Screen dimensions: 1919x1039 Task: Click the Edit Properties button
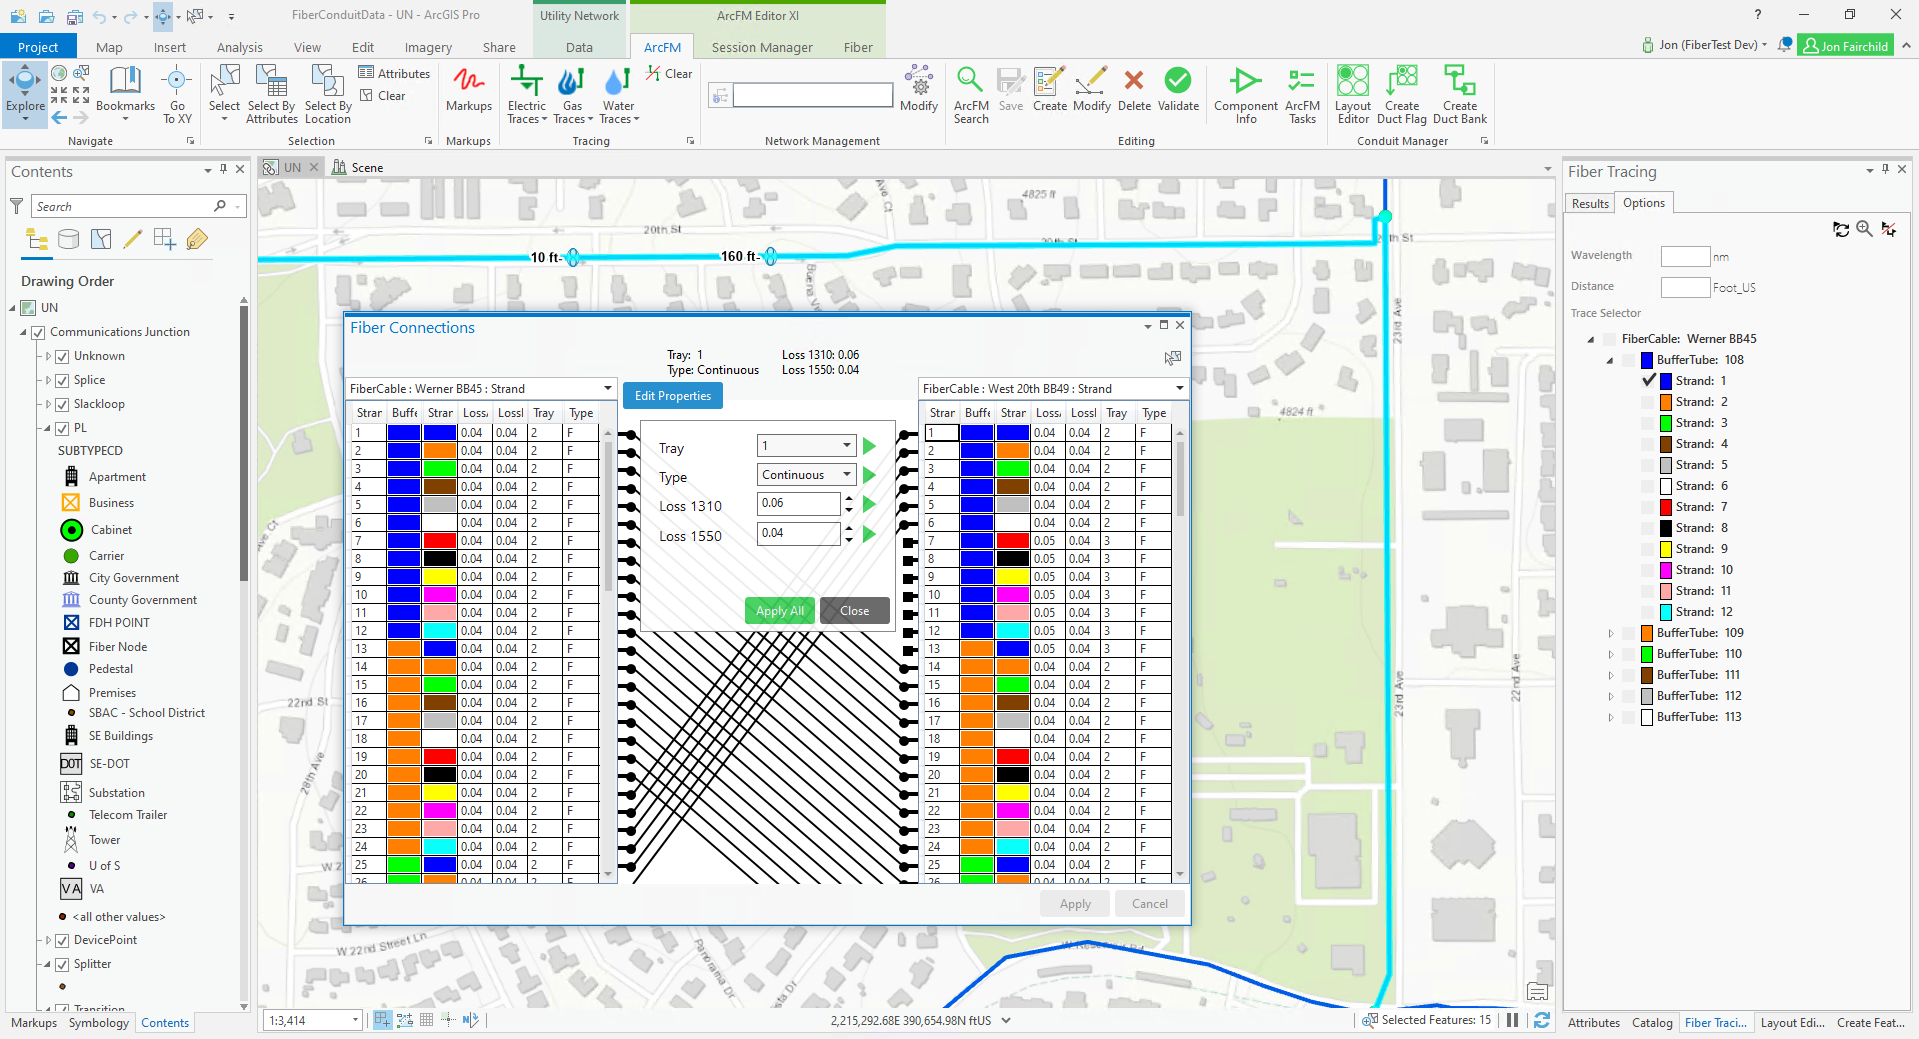(x=673, y=396)
